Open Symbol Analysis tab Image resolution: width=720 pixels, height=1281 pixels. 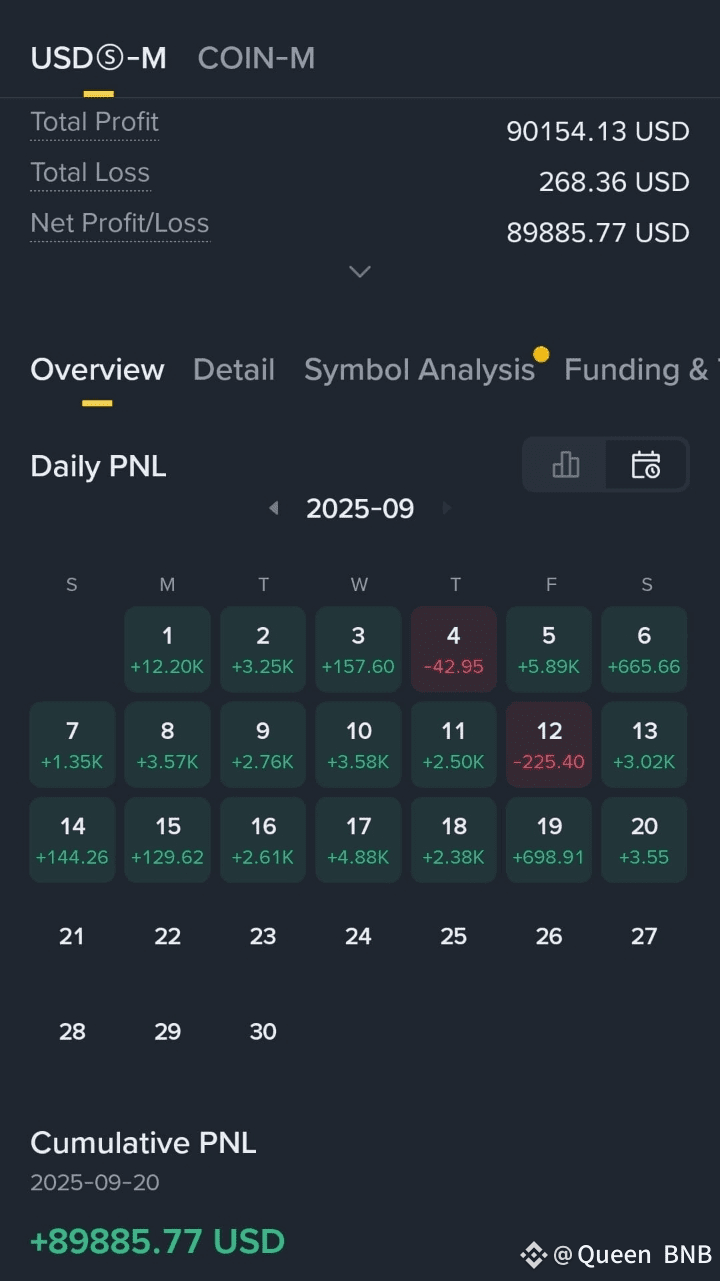[420, 370]
